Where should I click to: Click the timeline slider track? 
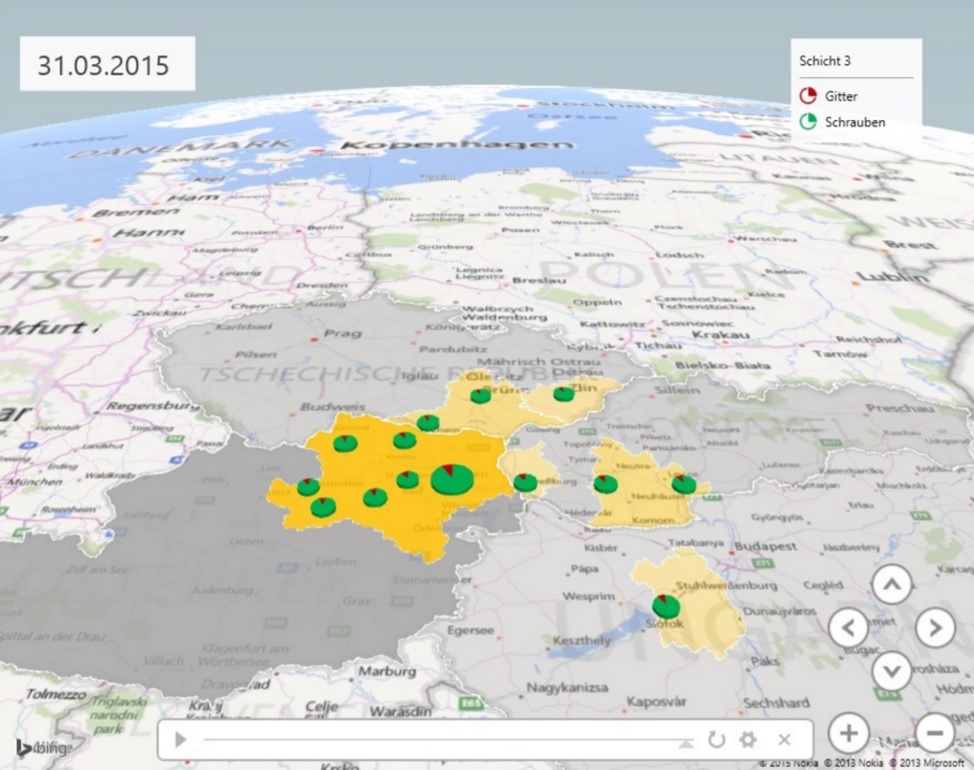click(x=440, y=741)
